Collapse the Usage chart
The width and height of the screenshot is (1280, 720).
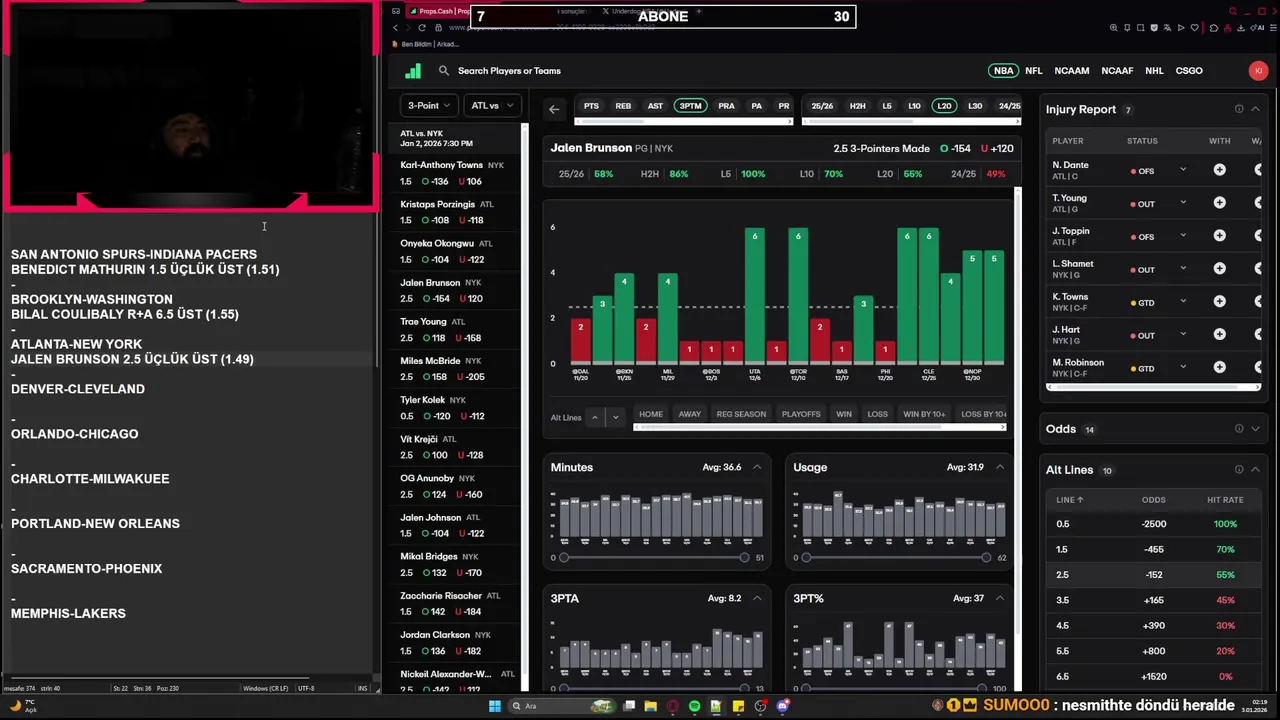click(x=999, y=467)
